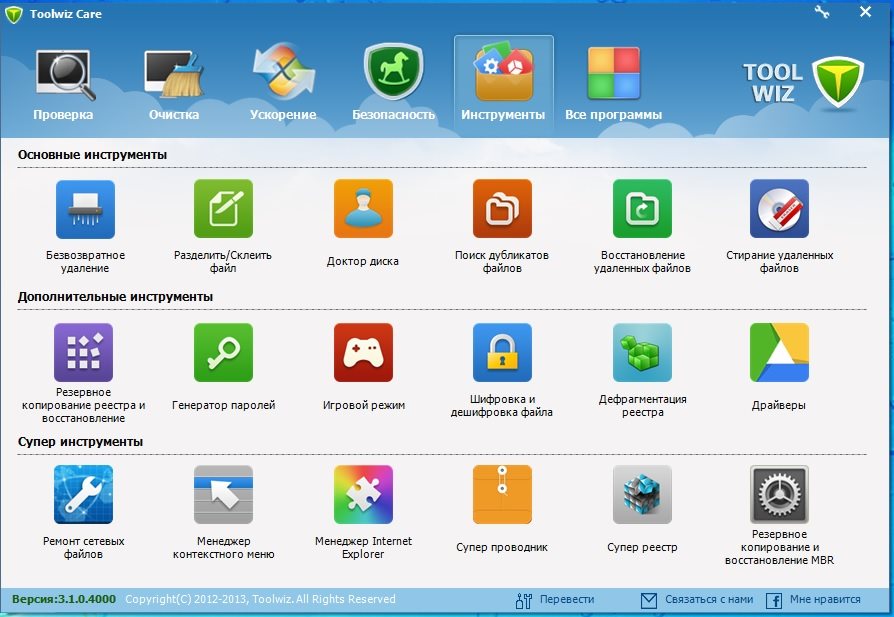The width and height of the screenshot is (894, 617).
Task: Open Супер реестр tool
Action: point(642,494)
